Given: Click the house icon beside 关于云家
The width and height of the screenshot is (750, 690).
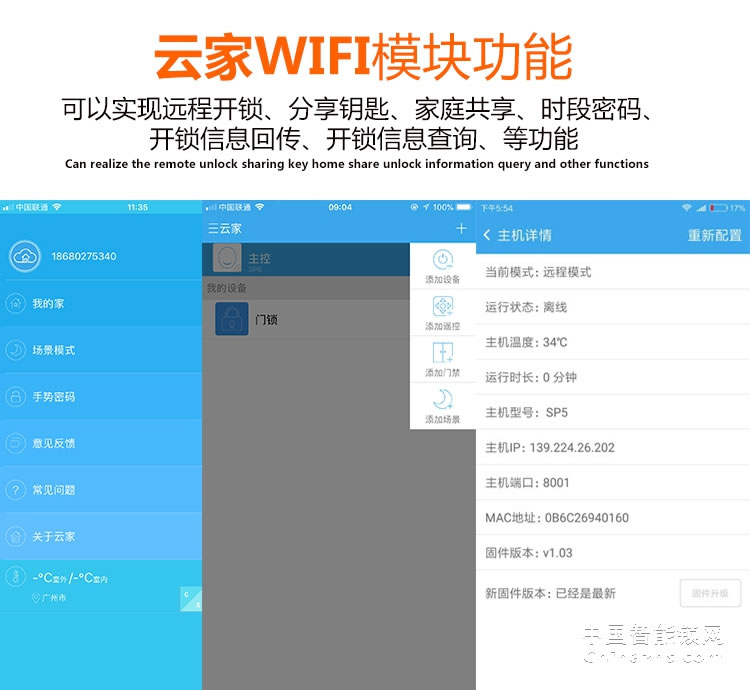Looking at the screenshot, I should point(16,537).
